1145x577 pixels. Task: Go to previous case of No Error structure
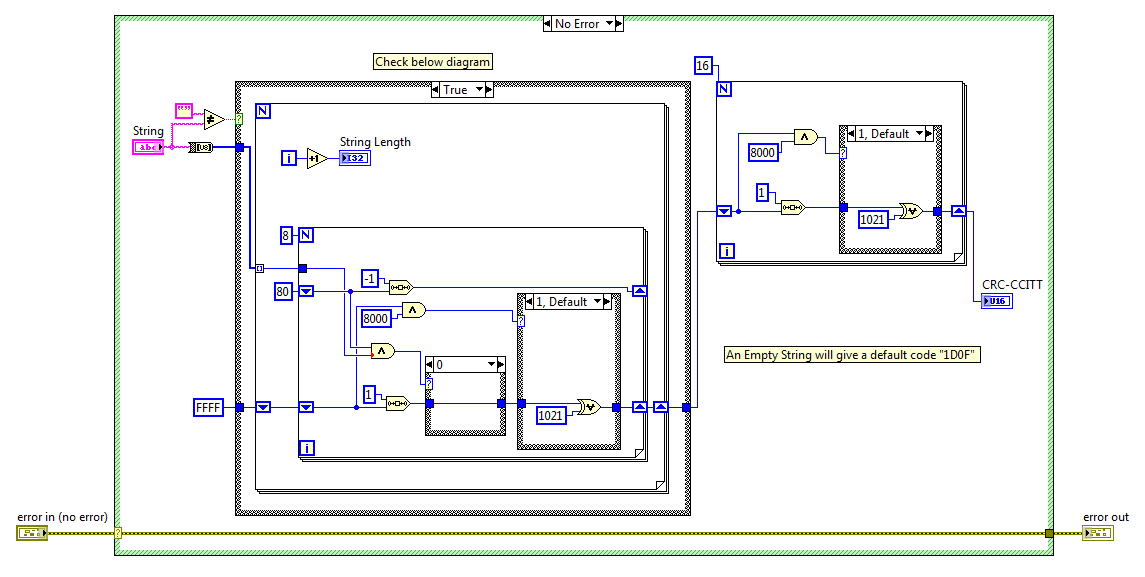tap(547, 24)
